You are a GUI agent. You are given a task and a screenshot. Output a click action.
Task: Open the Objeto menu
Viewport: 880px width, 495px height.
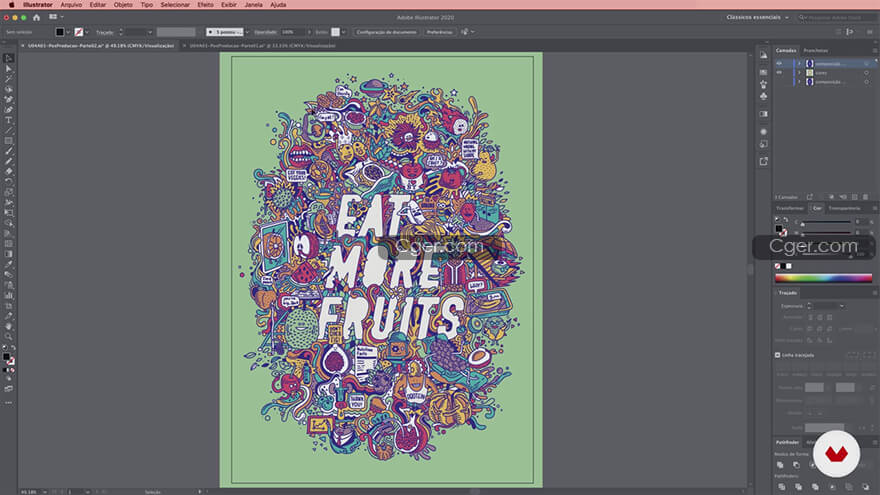pyautogui.click(x=123, y=4)
